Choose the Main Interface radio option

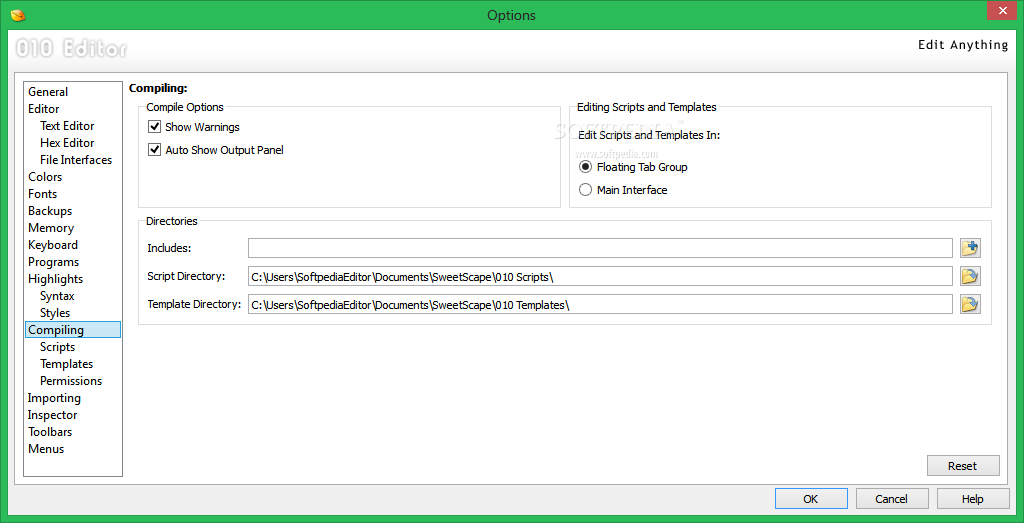click(x=585, y=190)
